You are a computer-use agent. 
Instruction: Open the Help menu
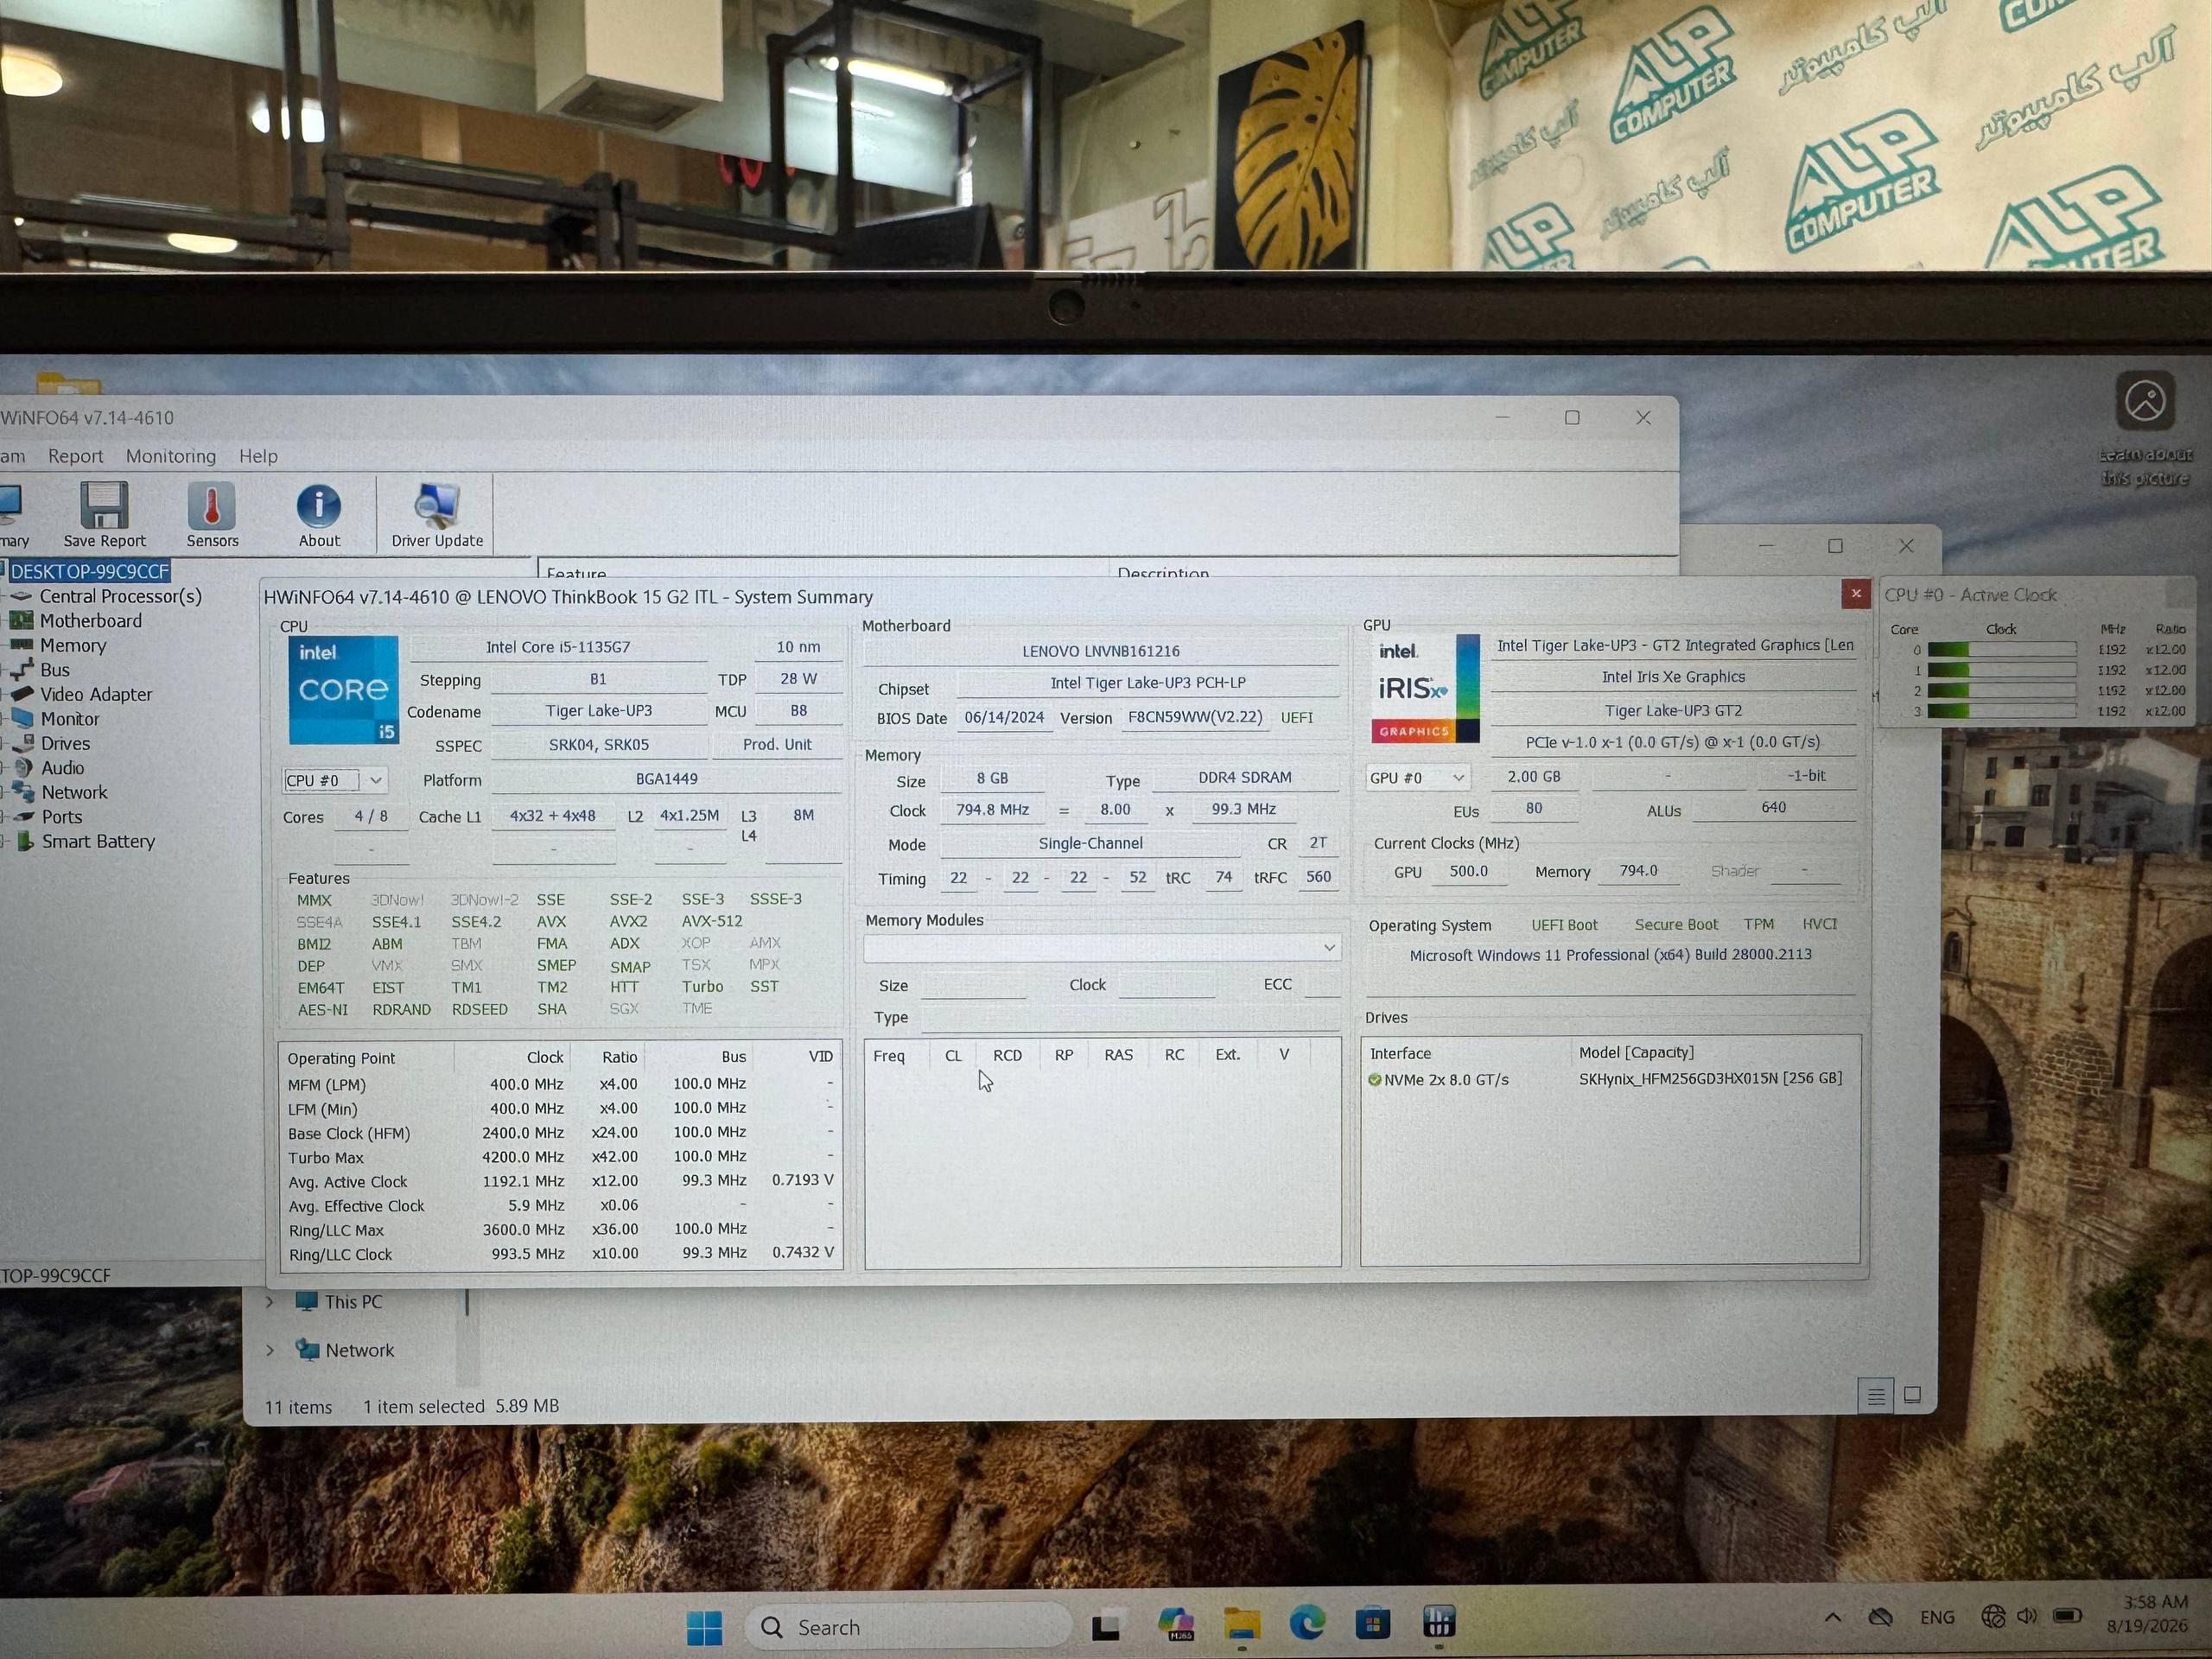pyautogui.click(x=258, y=456)
